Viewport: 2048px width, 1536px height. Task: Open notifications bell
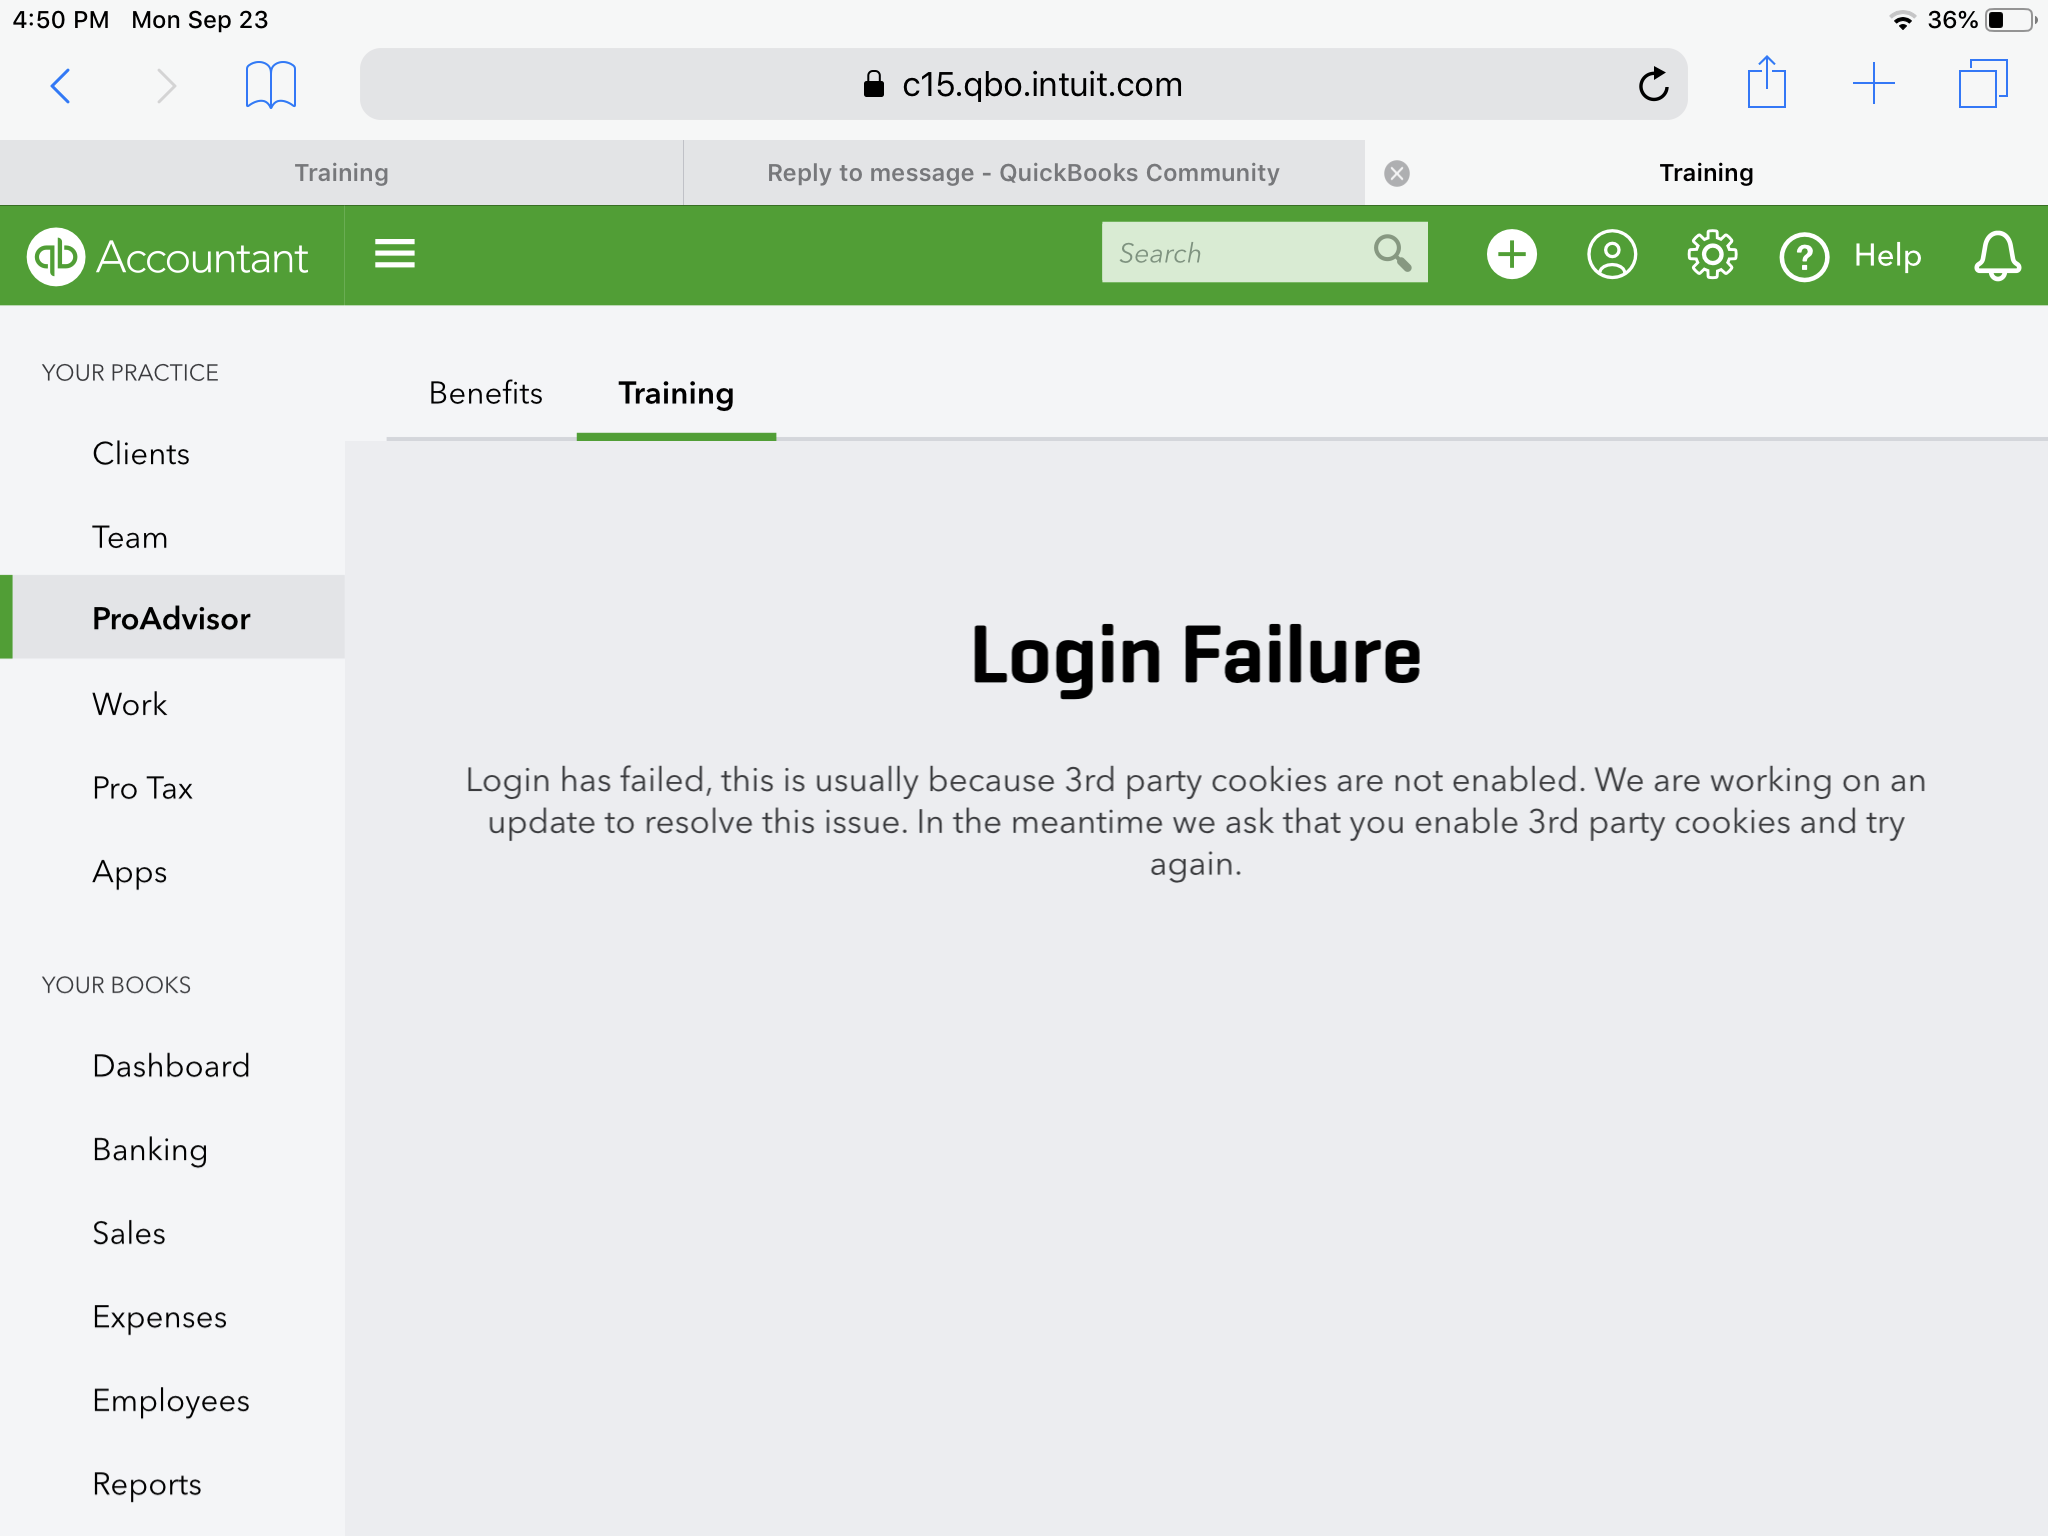(x=1996, y=255)
